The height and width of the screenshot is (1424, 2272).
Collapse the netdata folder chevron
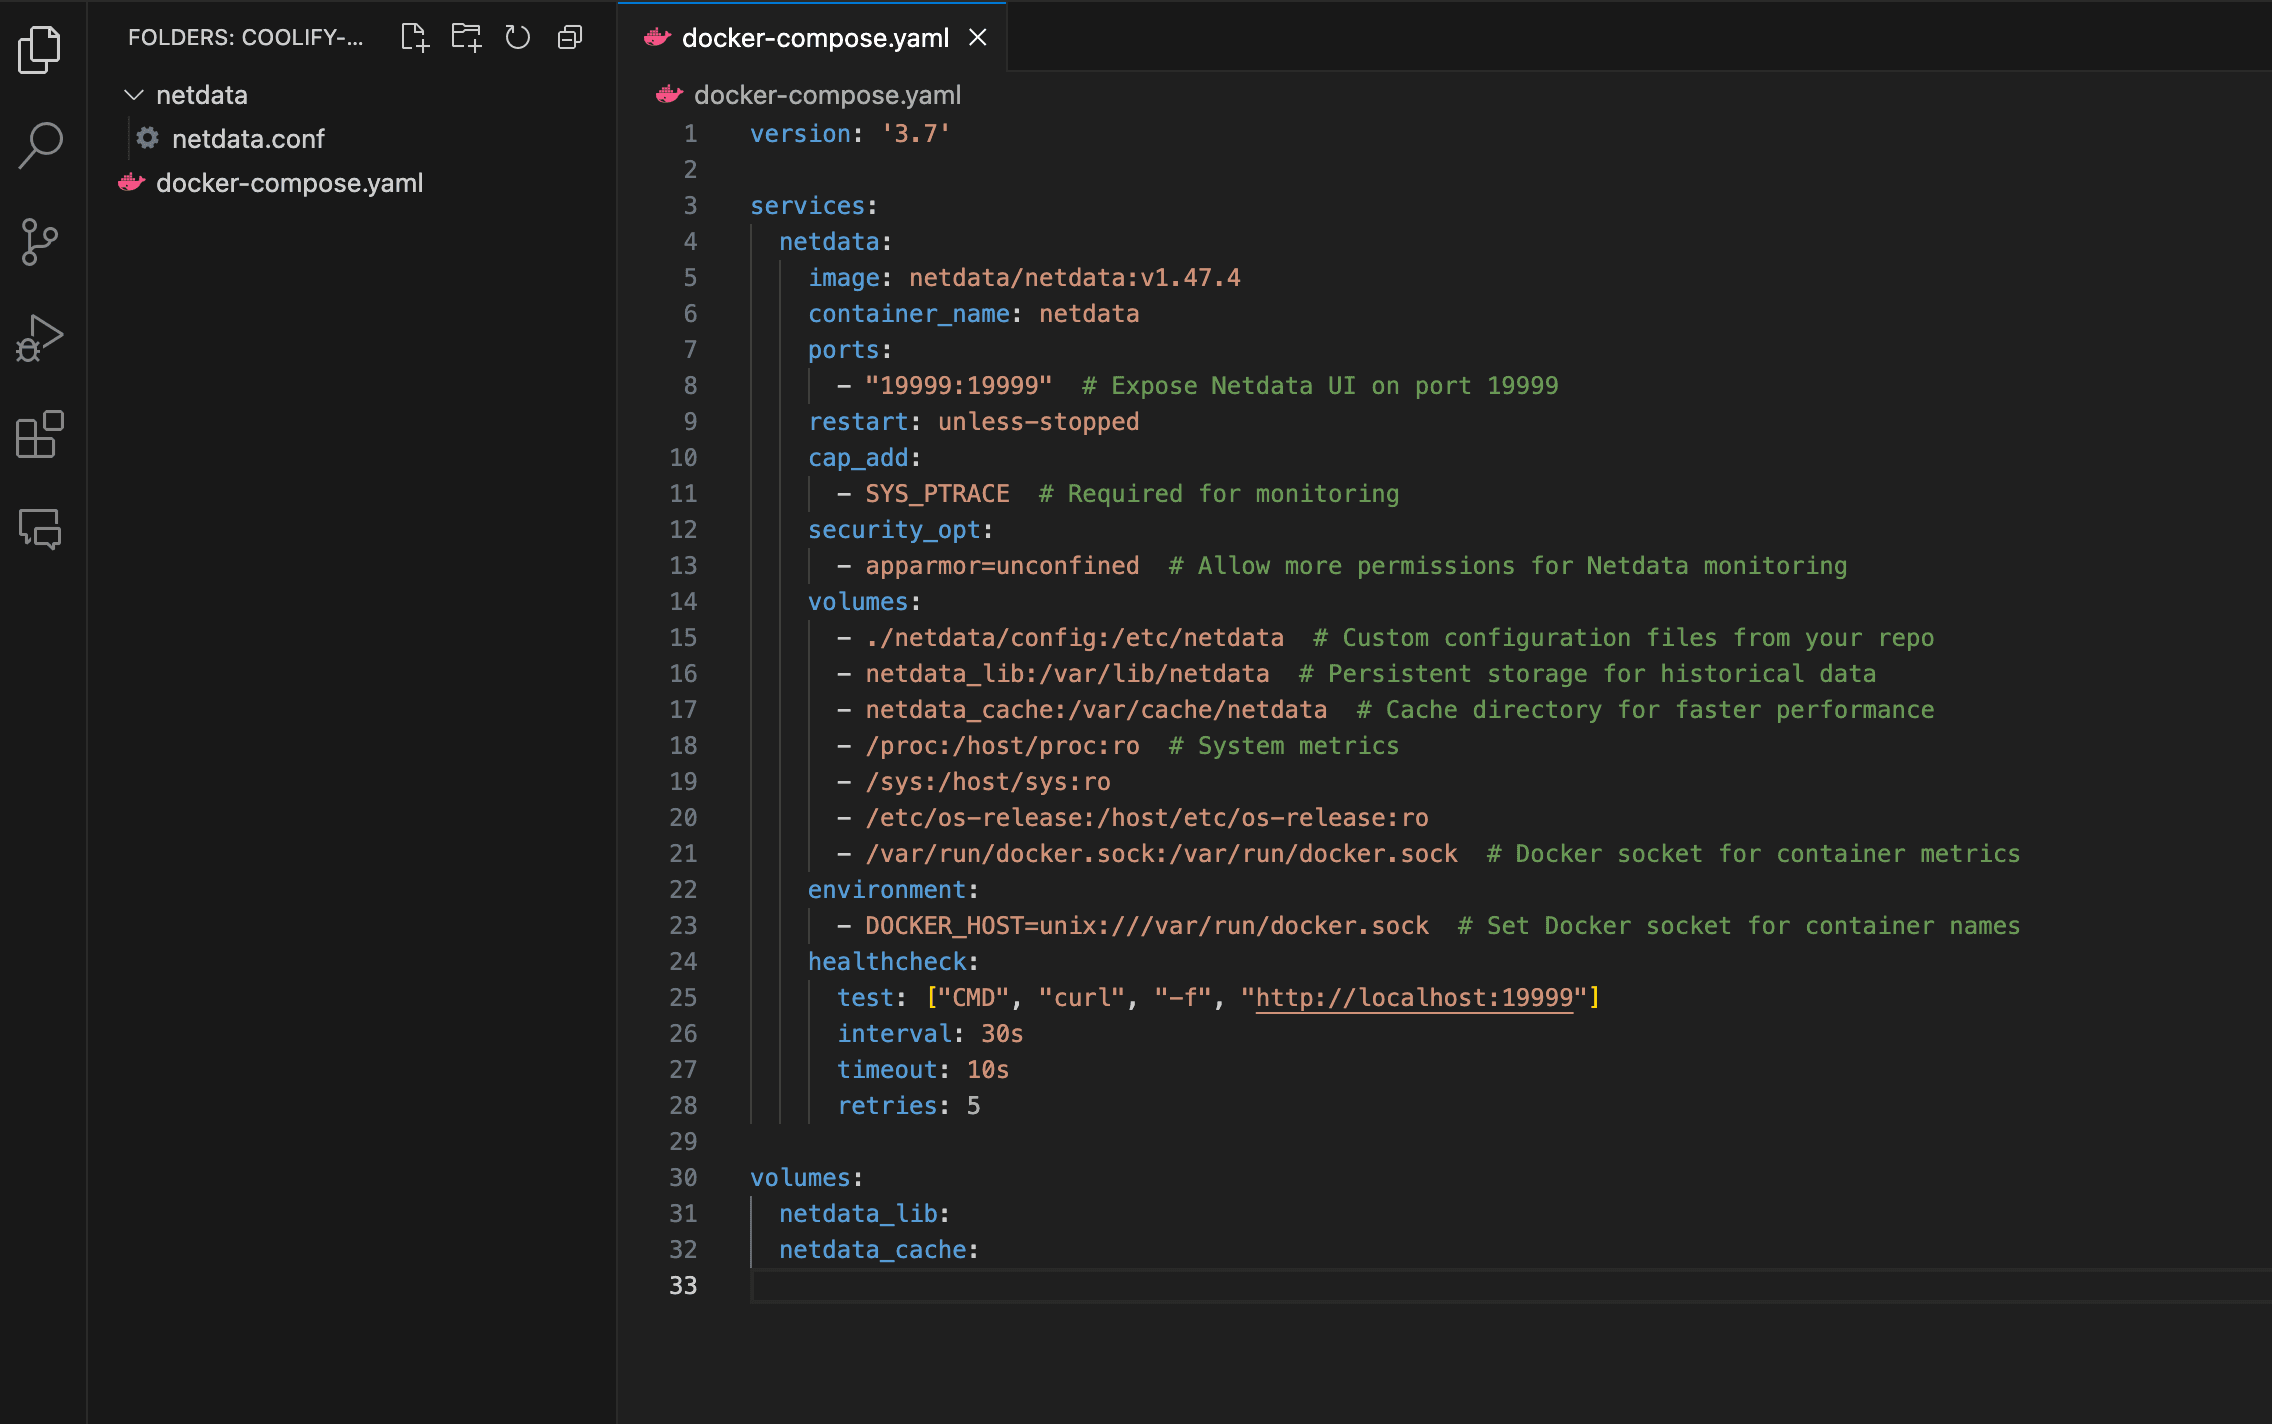coord(133,95)
